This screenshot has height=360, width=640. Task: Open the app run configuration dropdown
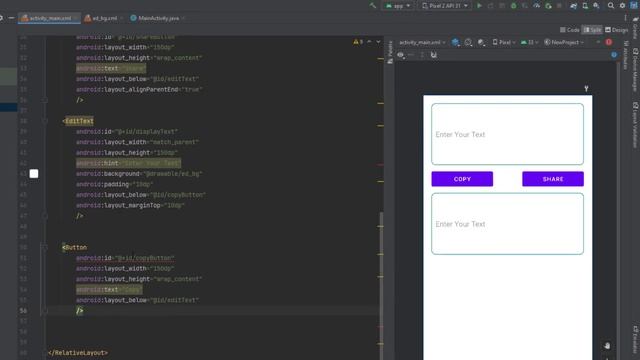coord(398,6)
